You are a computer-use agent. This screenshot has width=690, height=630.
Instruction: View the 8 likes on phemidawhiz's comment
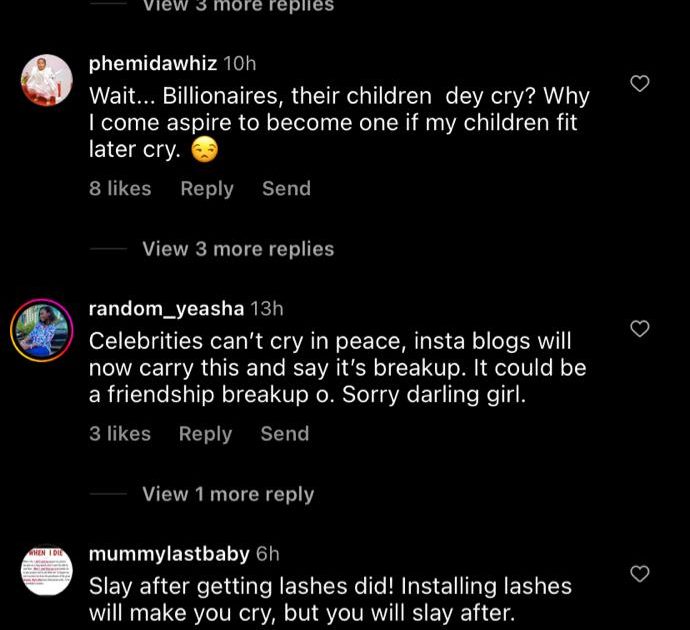click(120, 188)
